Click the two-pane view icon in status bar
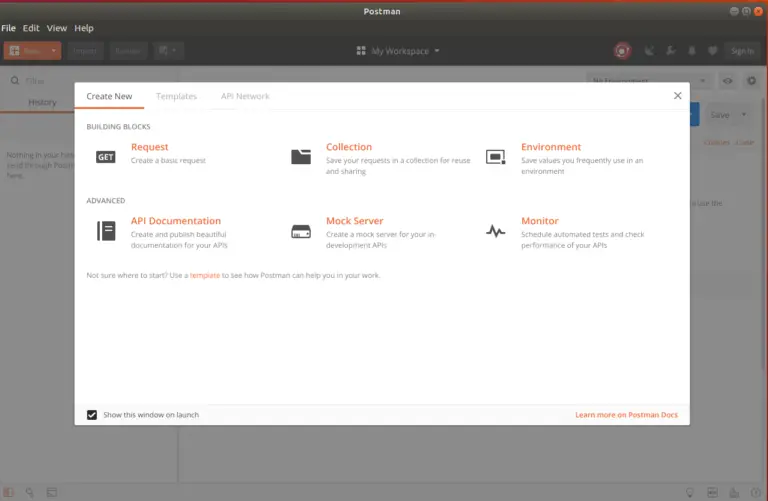768x501 pixels. pos(712,492)
